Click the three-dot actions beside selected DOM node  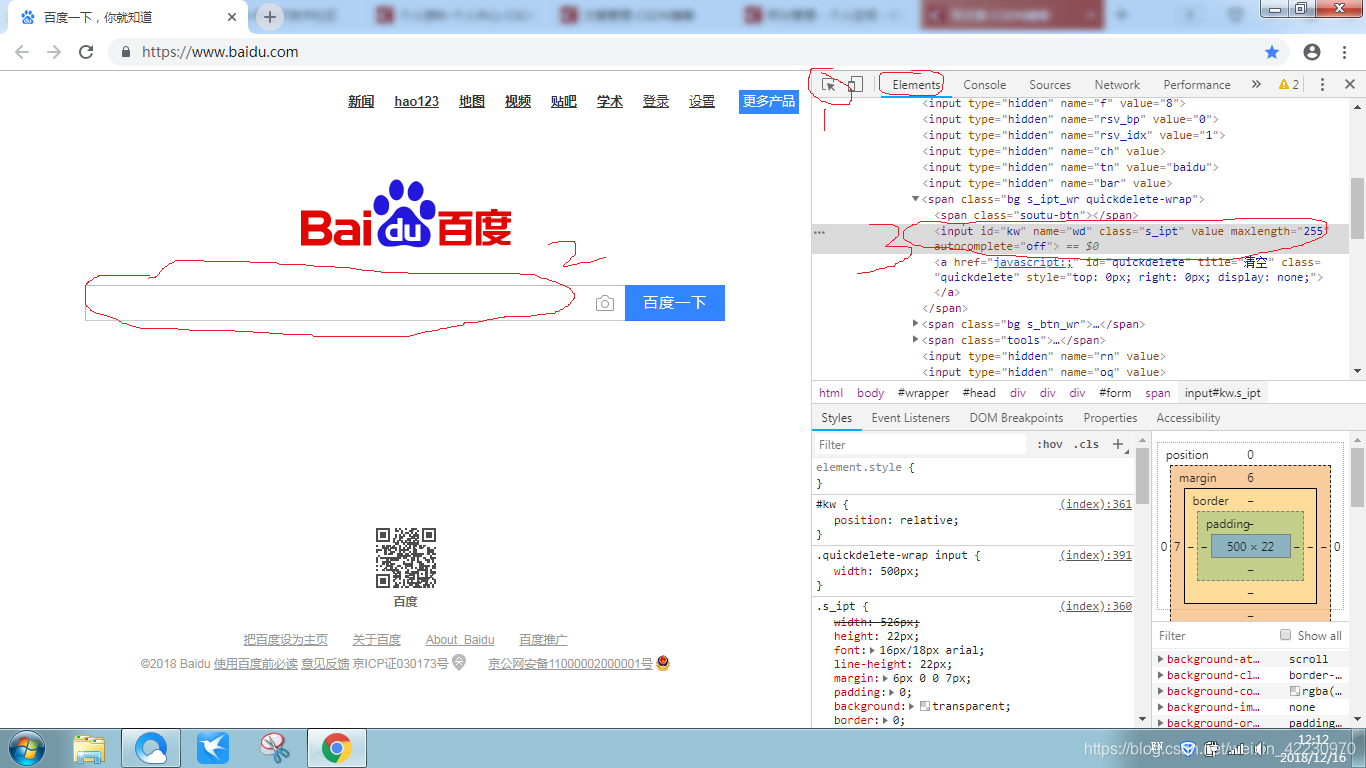click(x=820, y=231)
